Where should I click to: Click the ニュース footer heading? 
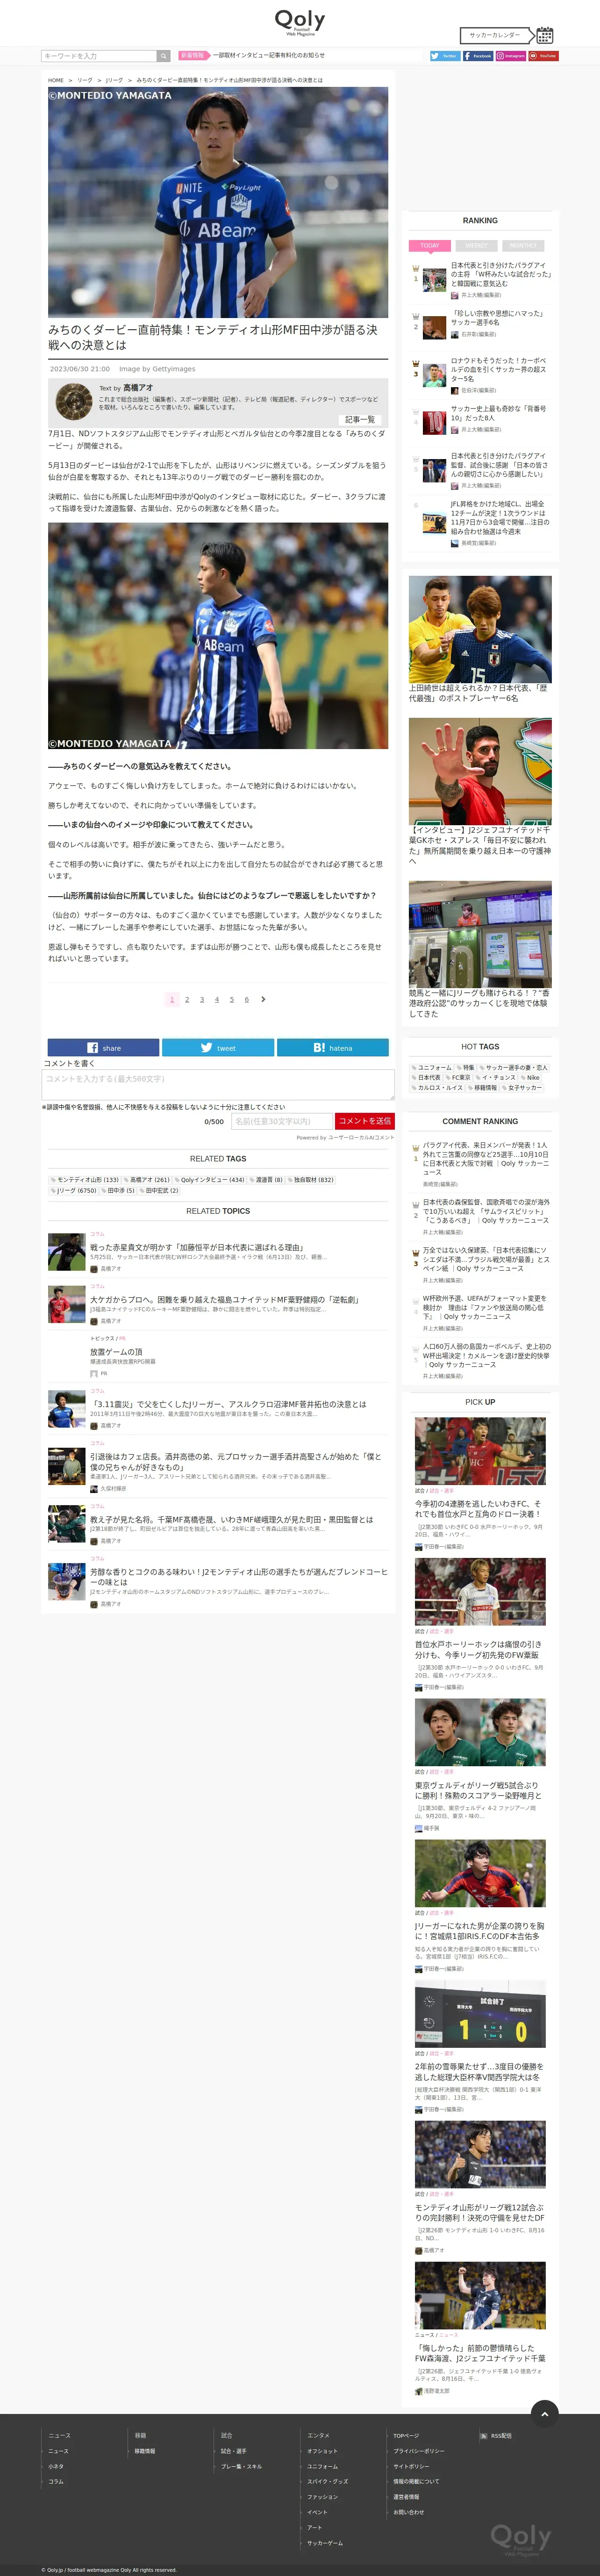[x=59, y=2435]
